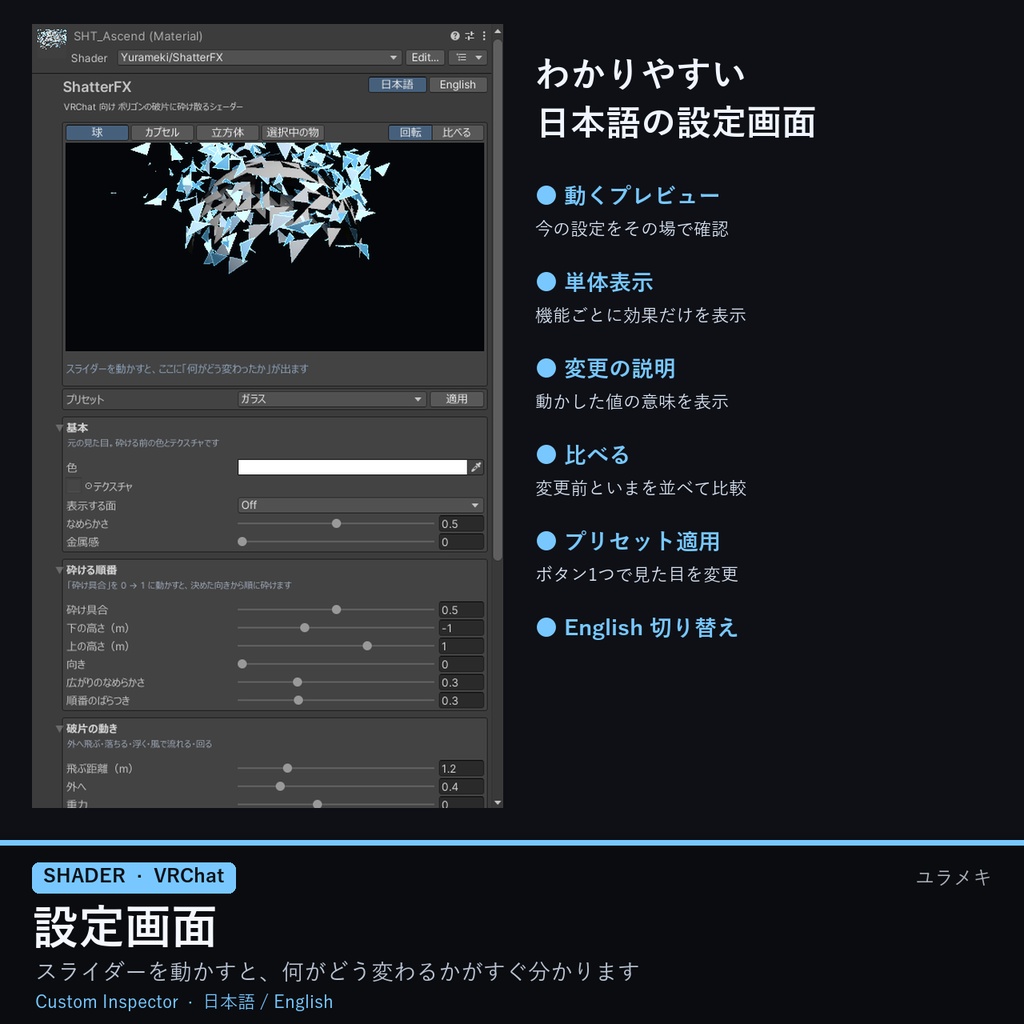Click the English 切り替え feature heading
This screenshot has width=1024, height=1024.
pyautogui.click(x=651, y=628)
